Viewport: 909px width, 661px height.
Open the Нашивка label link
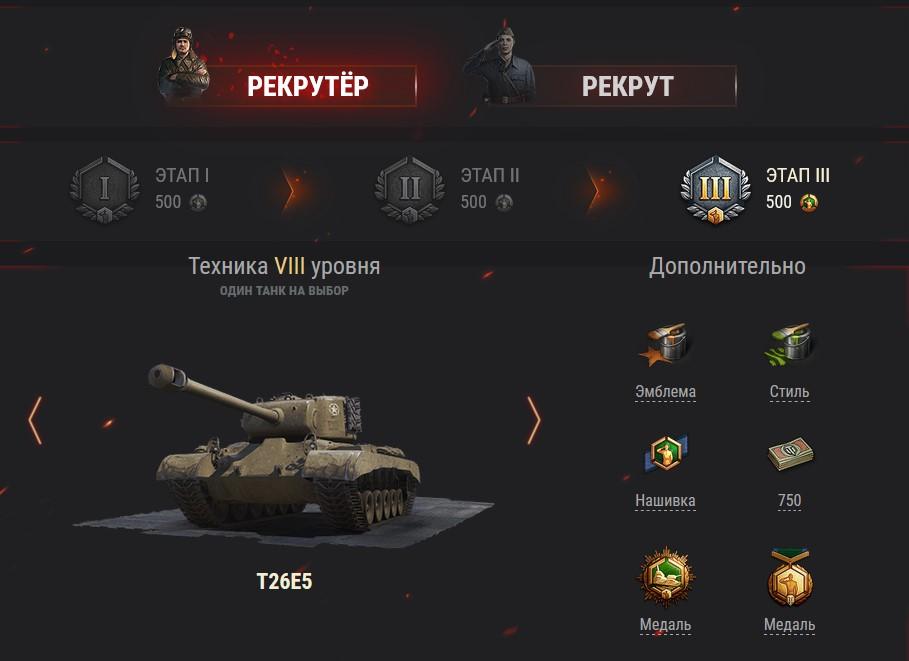point(666,501)
